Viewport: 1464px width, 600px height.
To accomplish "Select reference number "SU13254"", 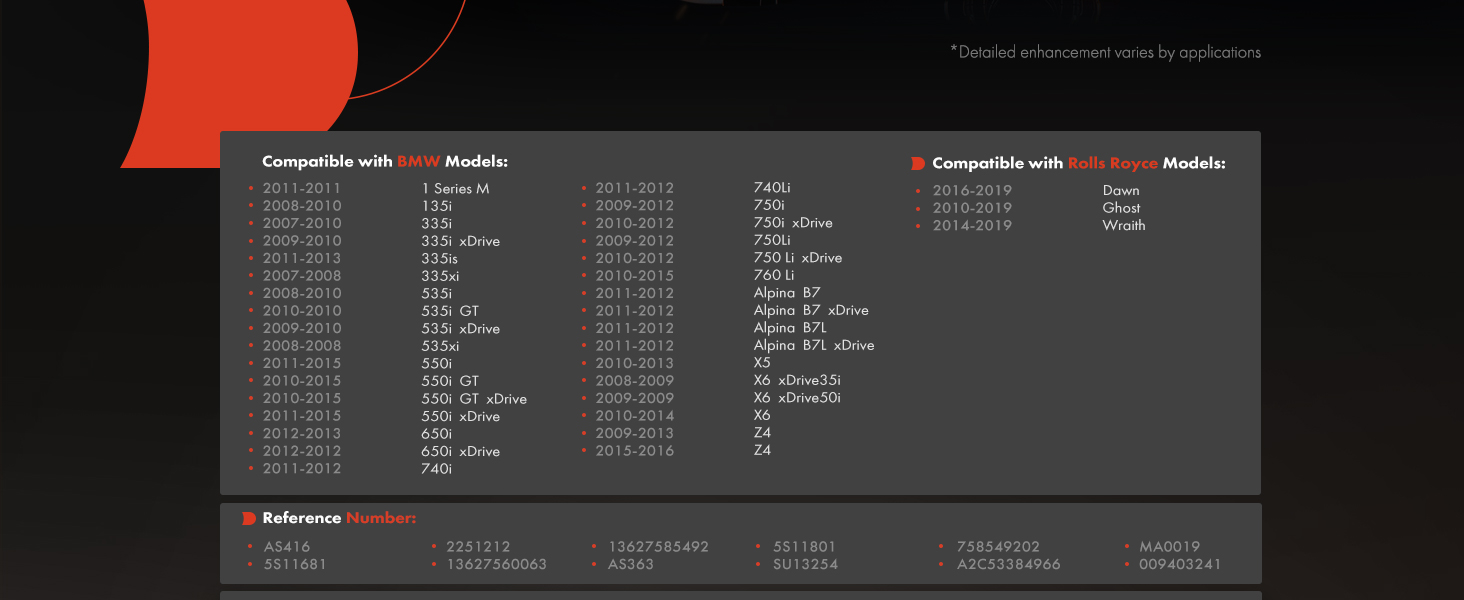I will point(805,564).
